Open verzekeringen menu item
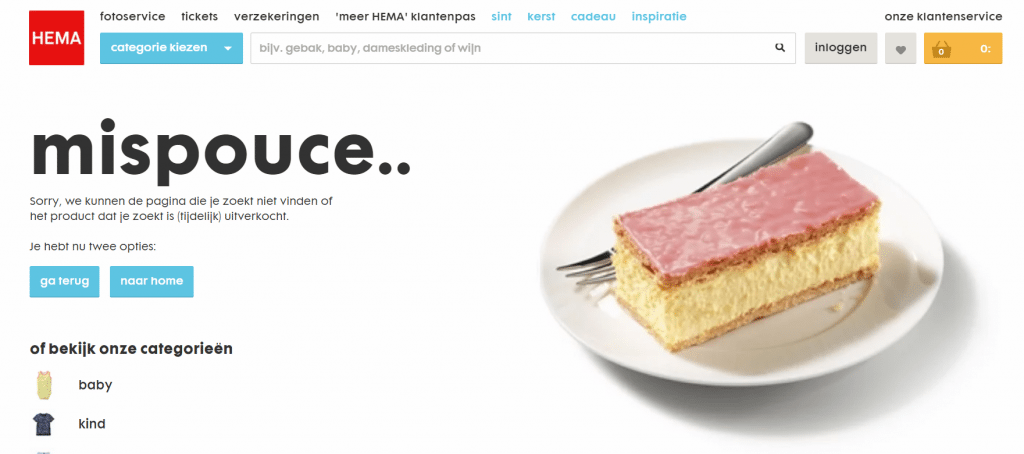Viewport: 1024px width, 454px height. click(276, 16)
